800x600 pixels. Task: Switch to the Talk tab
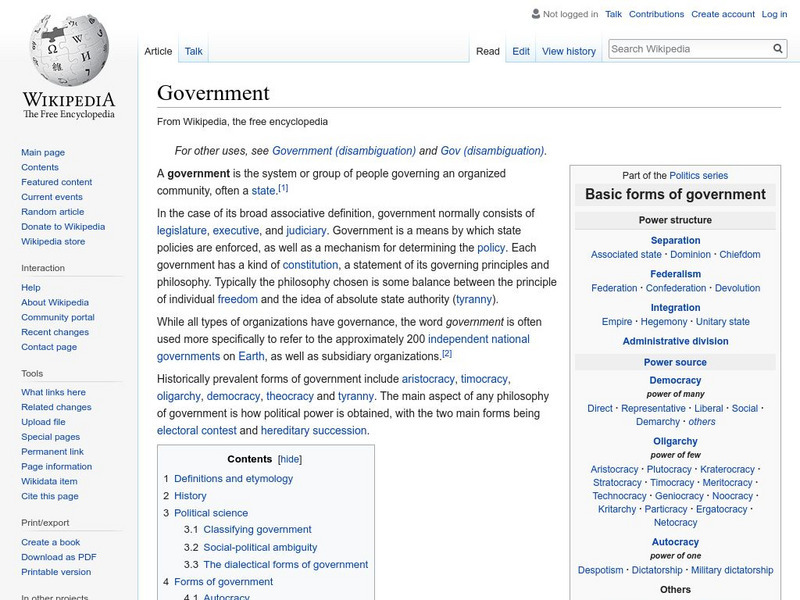click(193, 51)
